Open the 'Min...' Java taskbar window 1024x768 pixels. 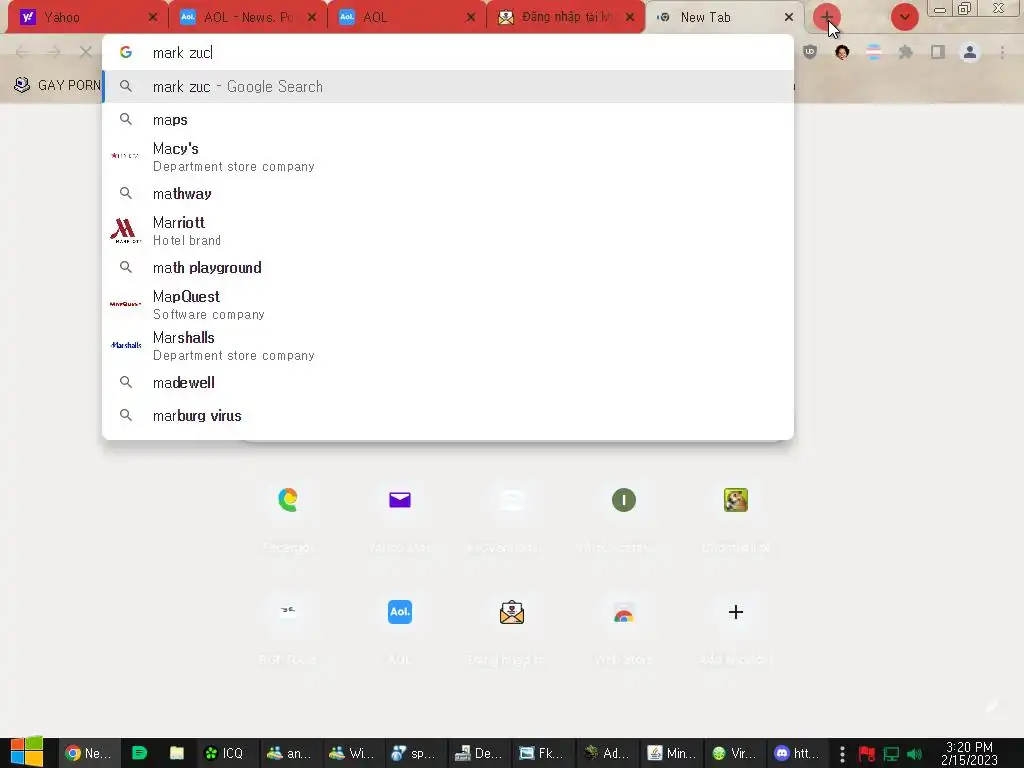tap(671, 754)
